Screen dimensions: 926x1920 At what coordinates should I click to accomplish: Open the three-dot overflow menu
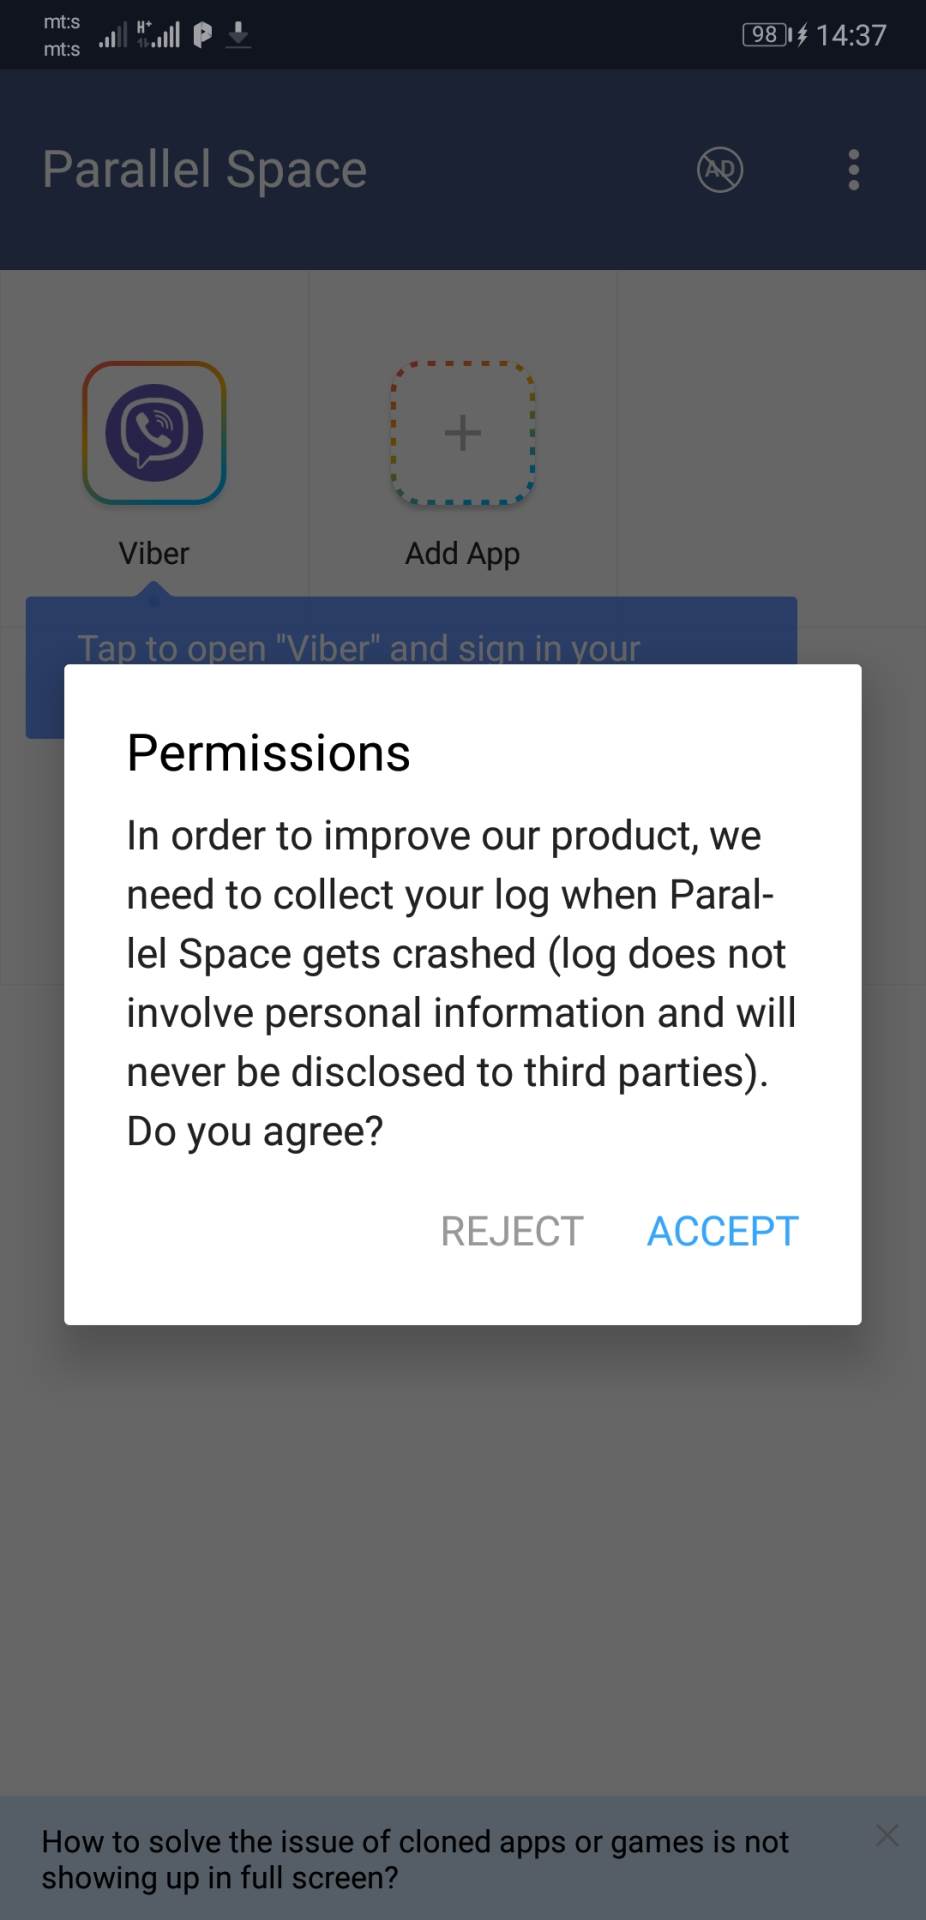pyautogui.click(x=853, y=169)
